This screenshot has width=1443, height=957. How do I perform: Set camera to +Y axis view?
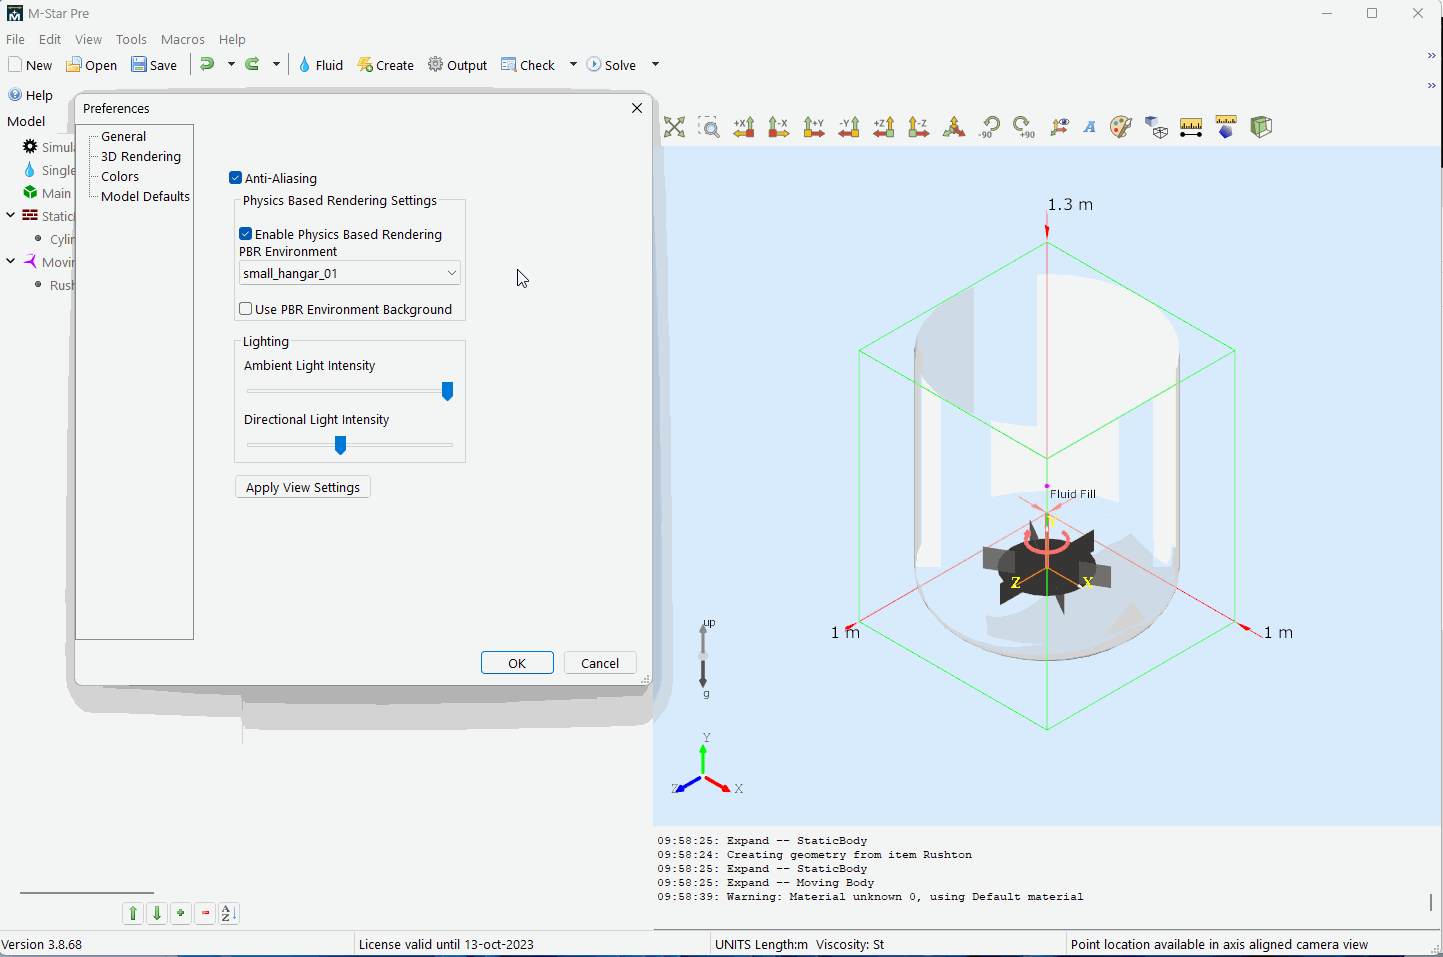[814, 127]
